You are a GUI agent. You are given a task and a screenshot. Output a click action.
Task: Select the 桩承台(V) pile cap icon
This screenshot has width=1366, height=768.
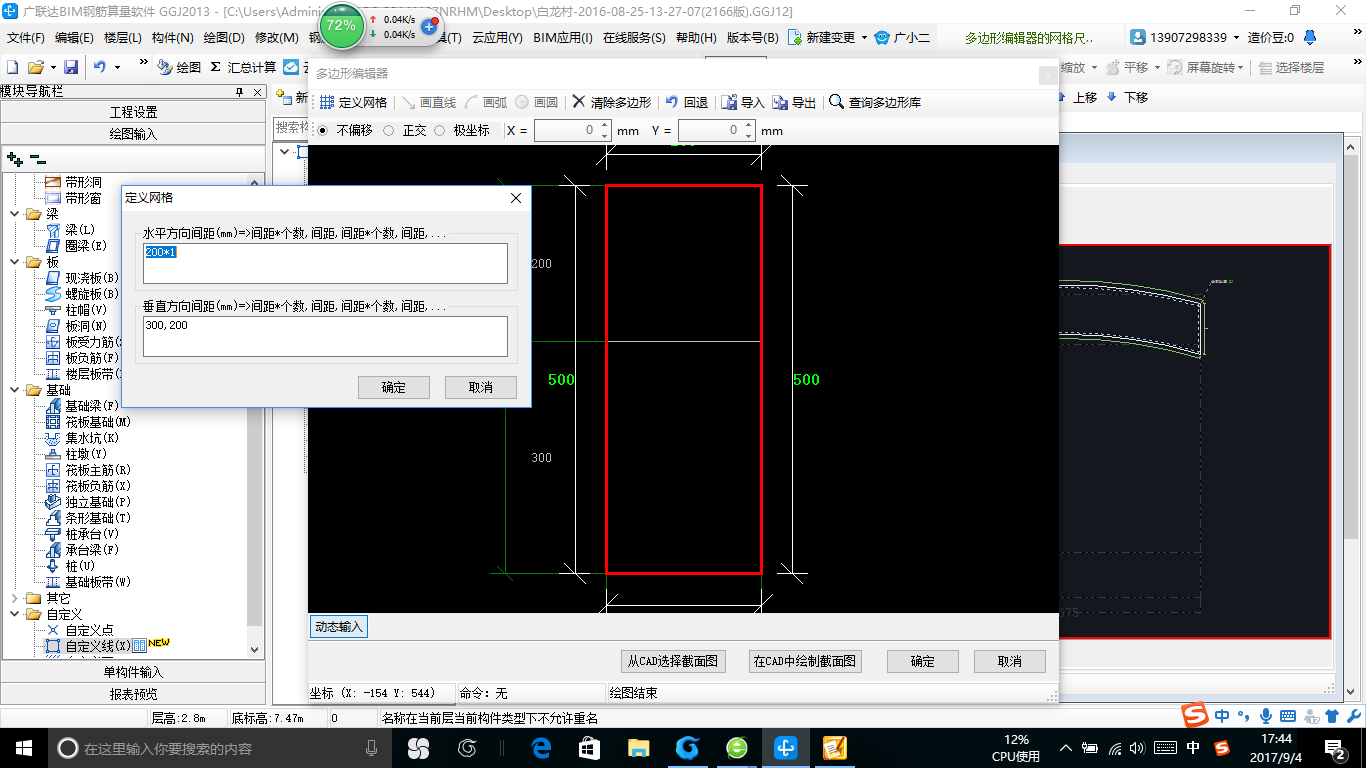point(54,534)
